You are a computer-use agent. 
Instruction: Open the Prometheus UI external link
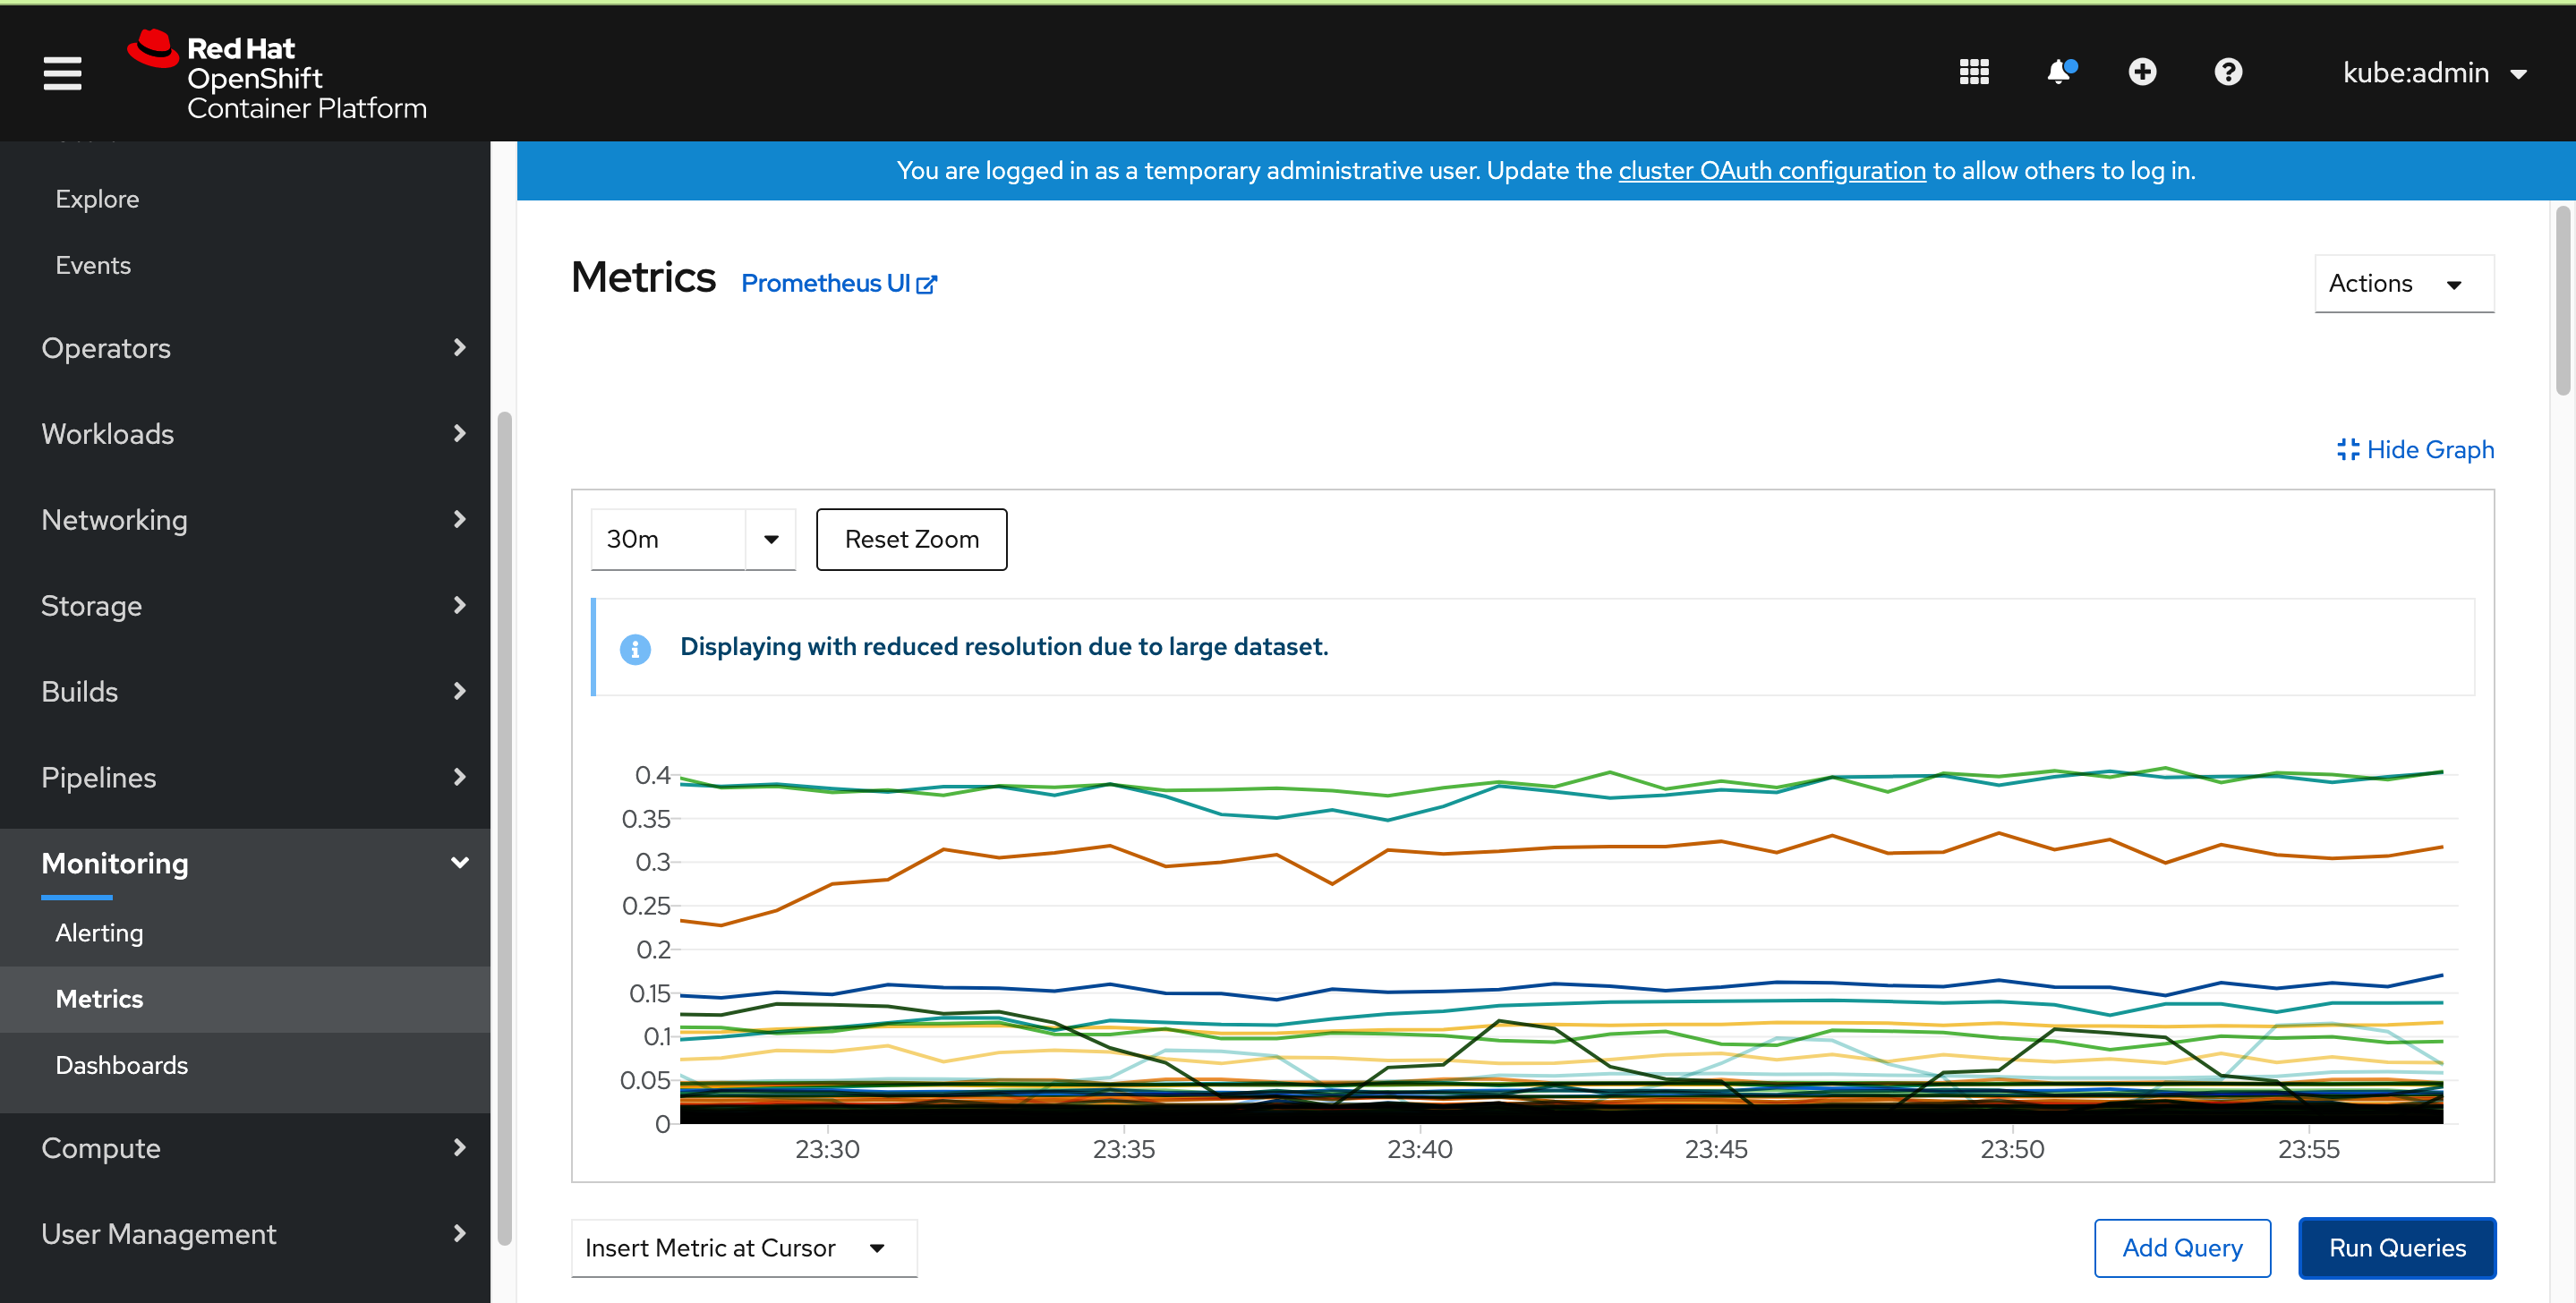pos(838,284)
